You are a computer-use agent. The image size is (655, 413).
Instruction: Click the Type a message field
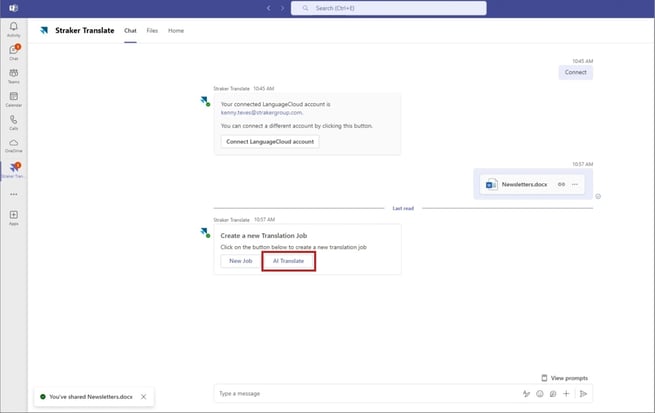click(368, 394)
